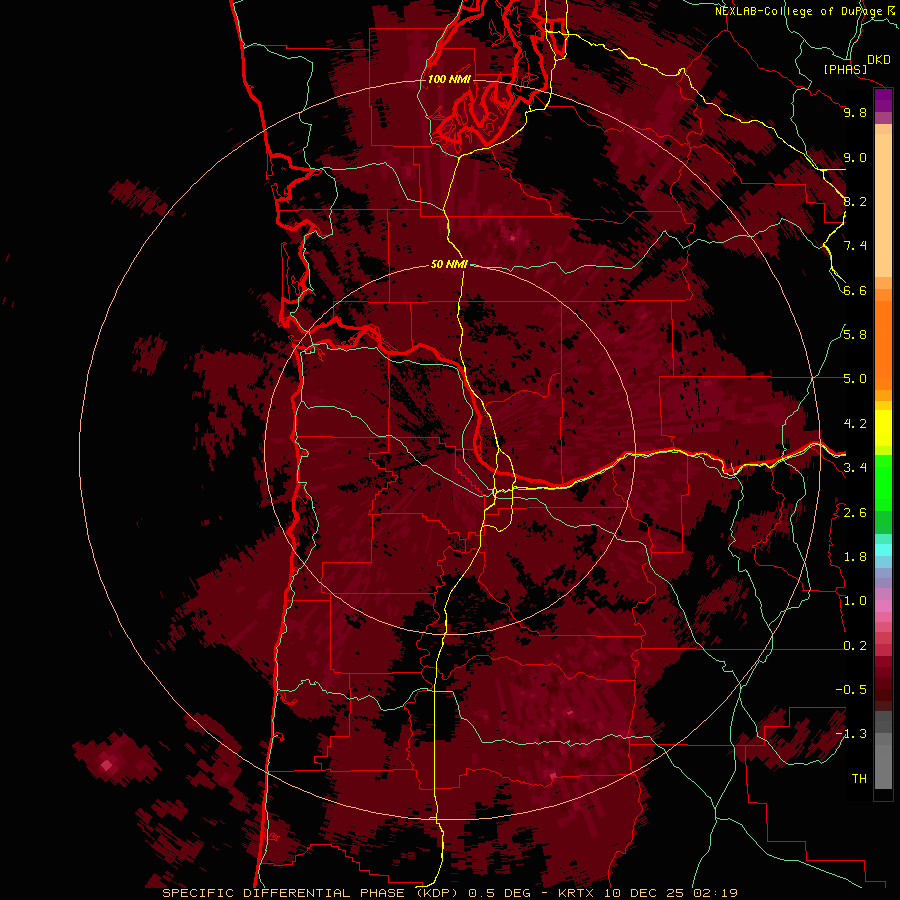Click the DKD label above the color scale
The height and width of the screenshot is (900, 900).
[x=879, y=60]
